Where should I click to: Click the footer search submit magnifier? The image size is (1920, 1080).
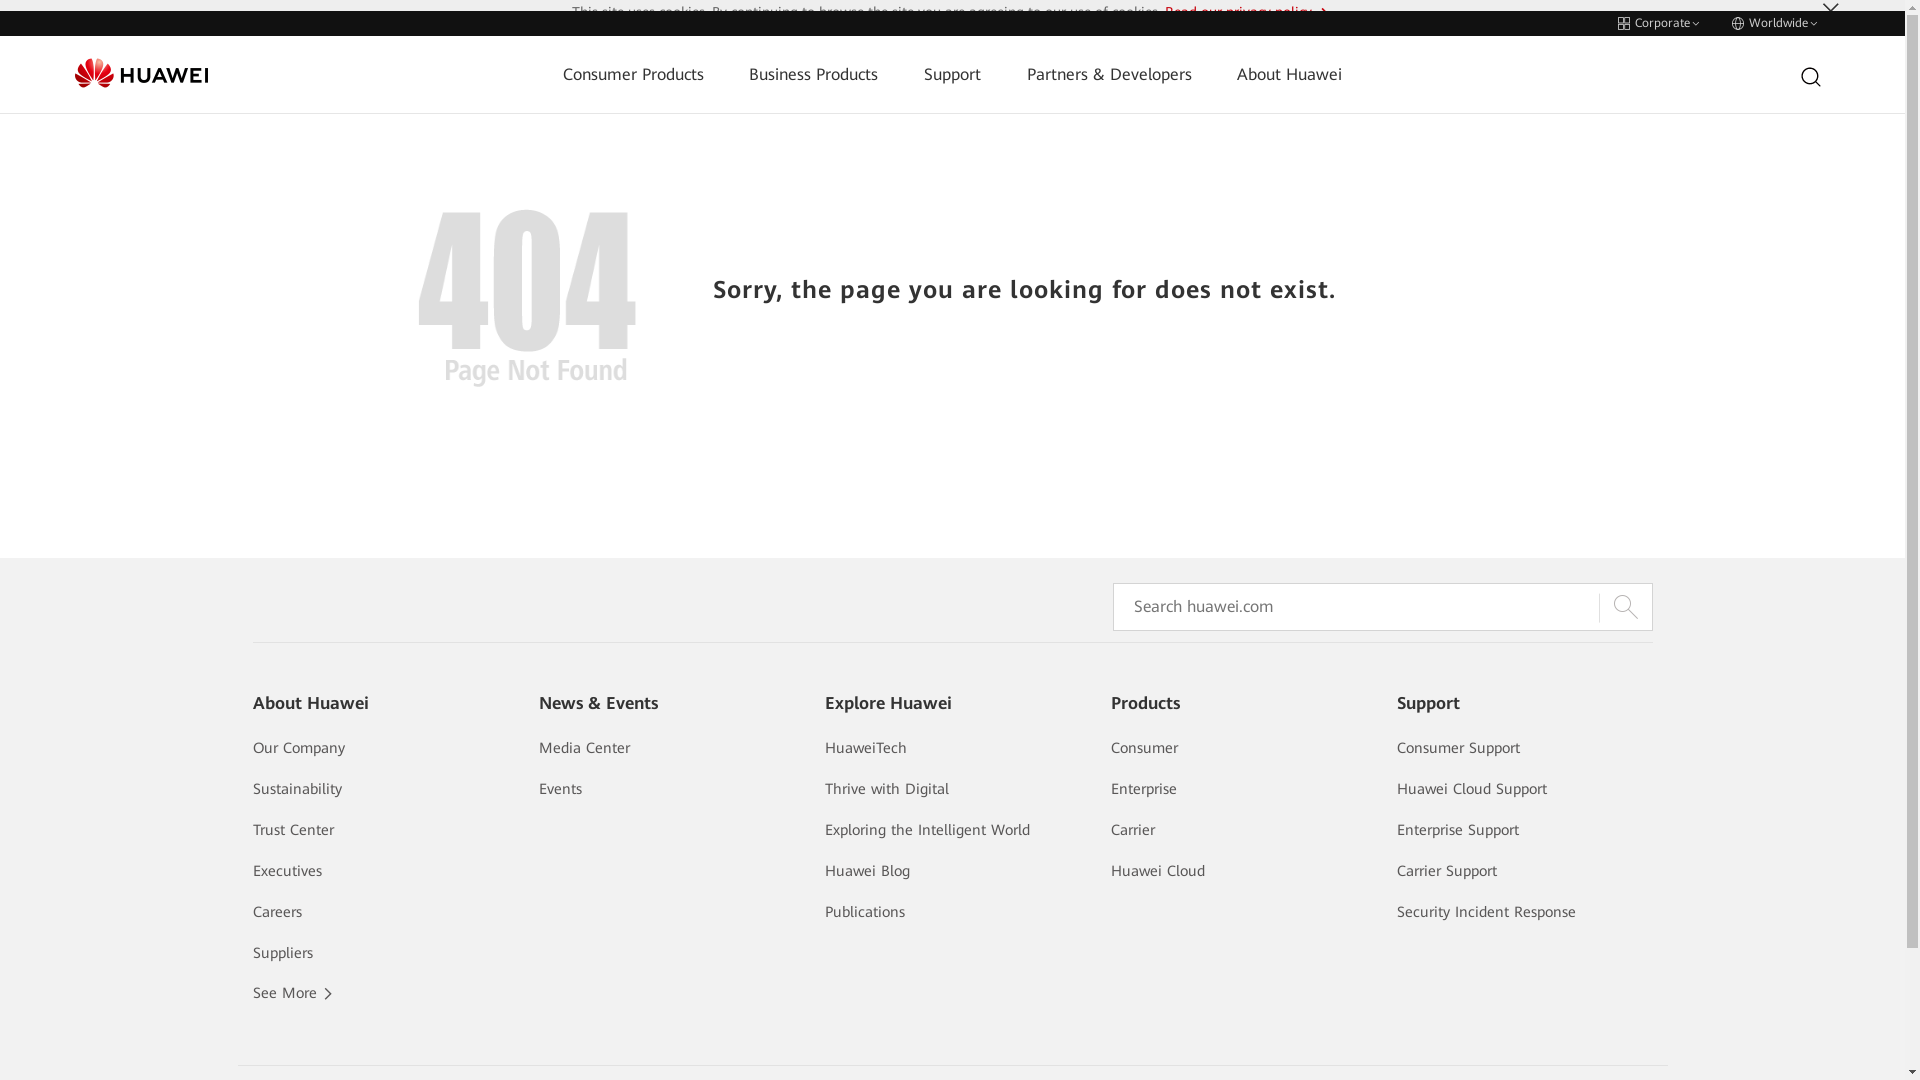pos(1625,607)
